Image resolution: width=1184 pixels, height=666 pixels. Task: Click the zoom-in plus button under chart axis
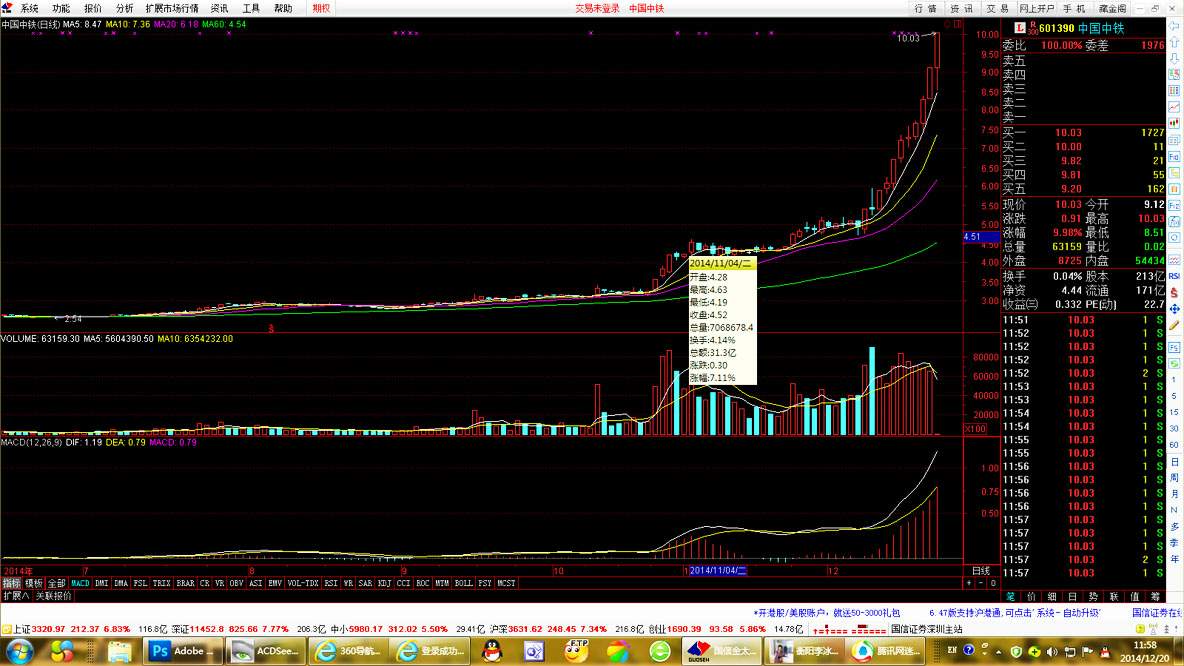969,583
